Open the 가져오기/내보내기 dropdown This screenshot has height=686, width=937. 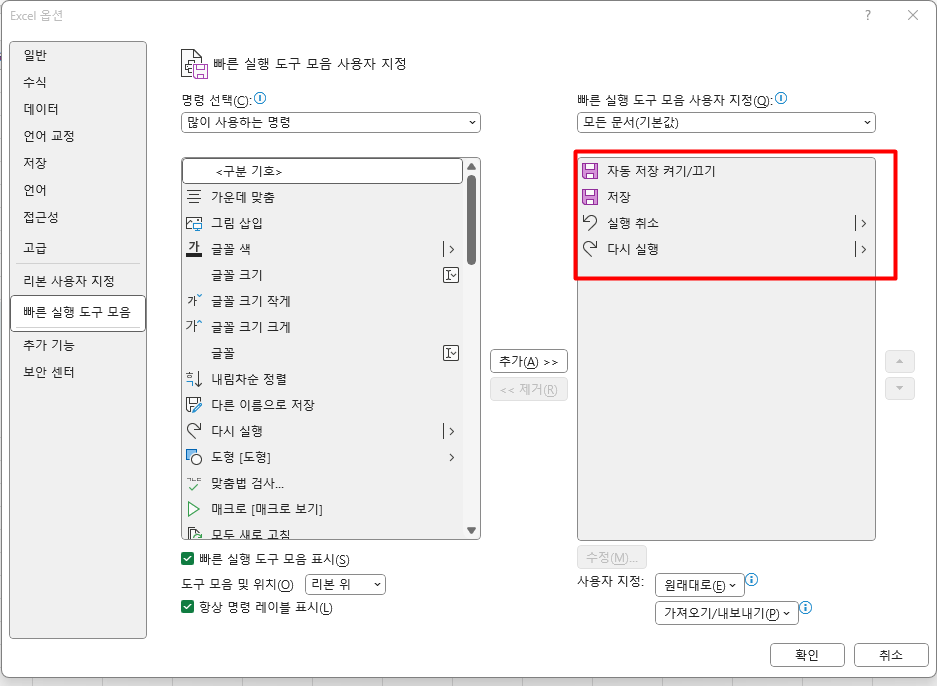point(727,613)
